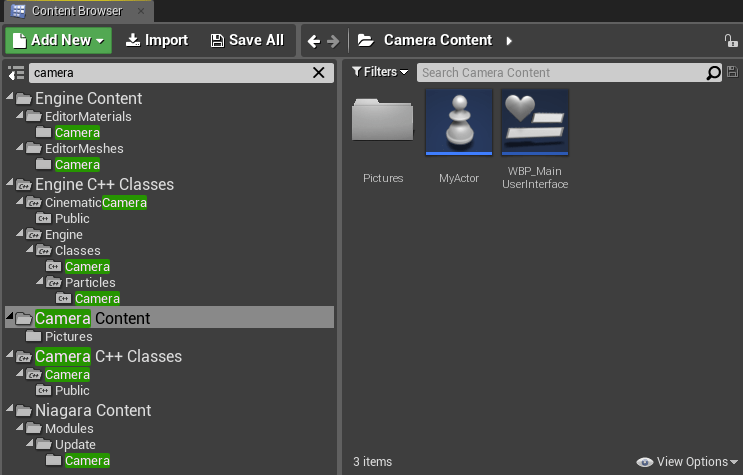The width and height of the screenshot is (743, 475).
Task: Collapse the Particles folder
Action: tap(40, 281)
